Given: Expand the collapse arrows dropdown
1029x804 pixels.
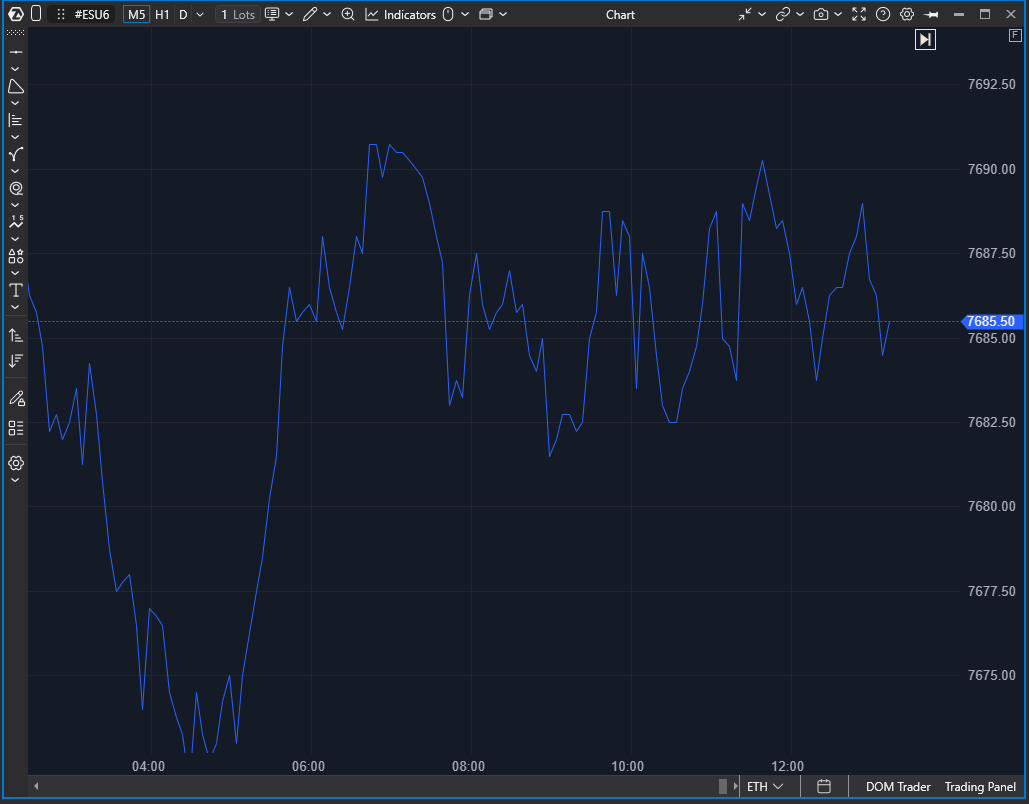Looking at the screenshot, I should coord(762,14).
